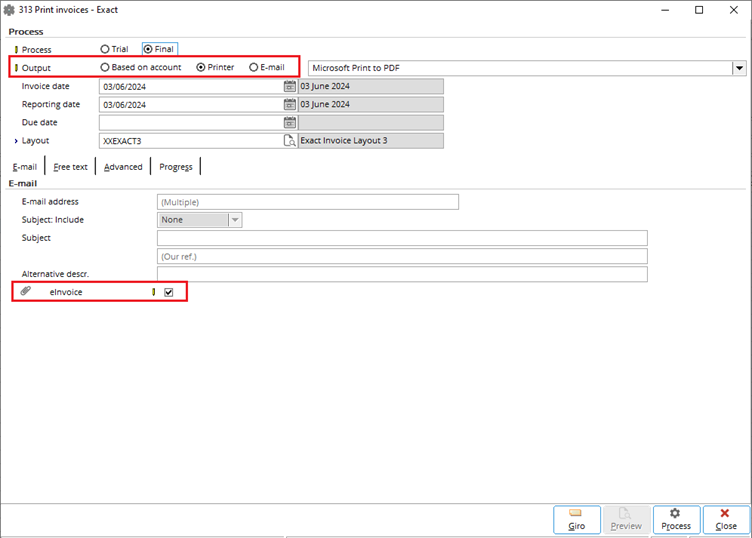The image size is (752, 538).
Task: Choose Printer as the output
Action: [x=215, y=68]
